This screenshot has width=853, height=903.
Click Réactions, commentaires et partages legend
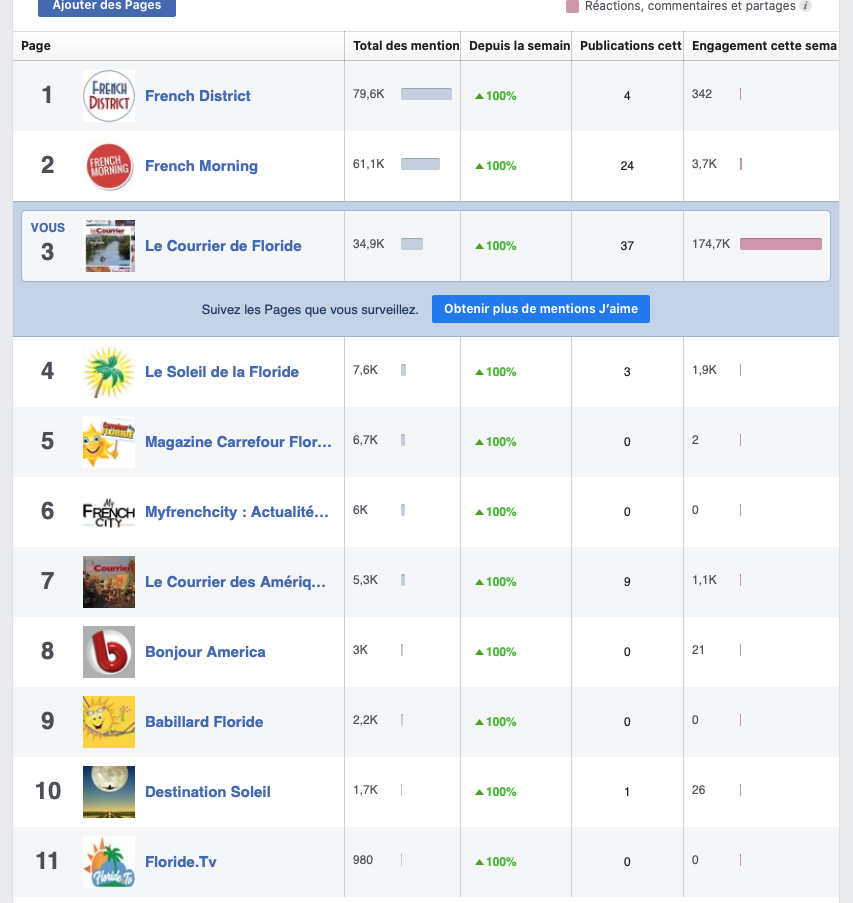click(690, 6)
